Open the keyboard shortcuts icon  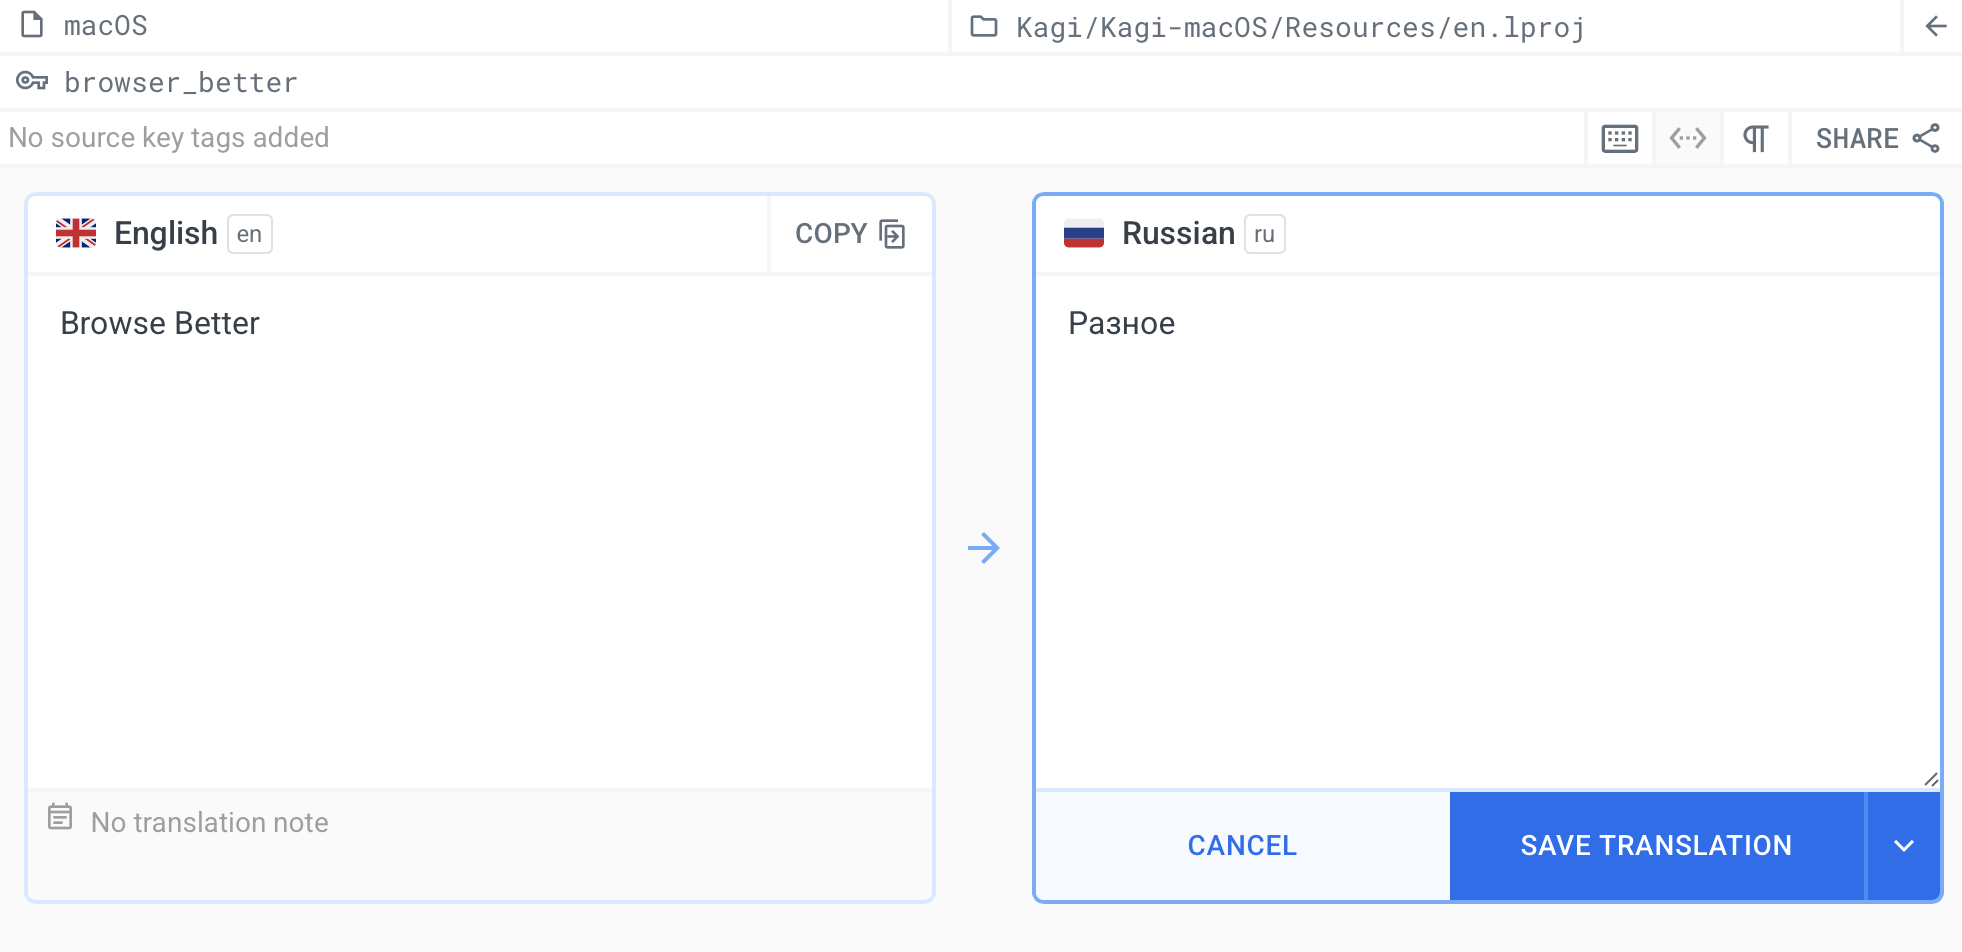(1619, 138)
